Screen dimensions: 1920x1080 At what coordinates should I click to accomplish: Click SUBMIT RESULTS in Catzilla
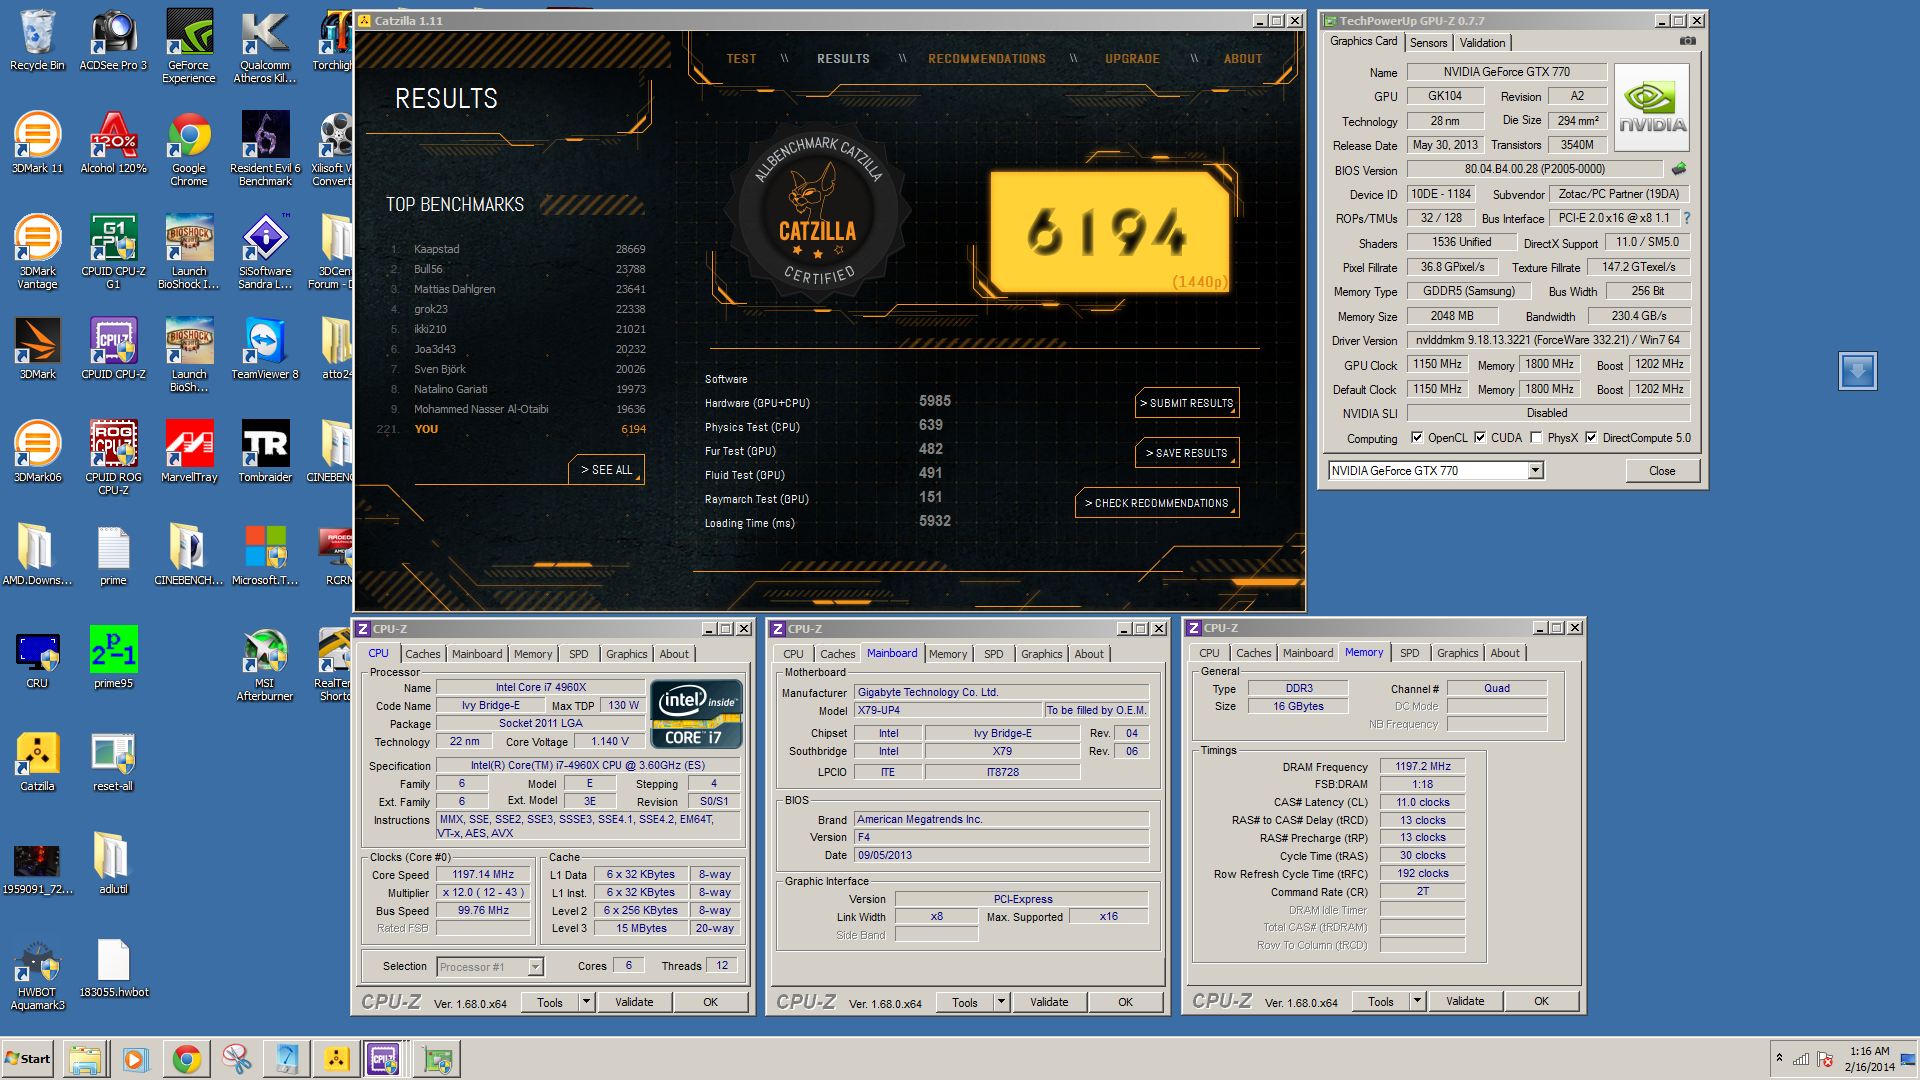coord(1187,403)
